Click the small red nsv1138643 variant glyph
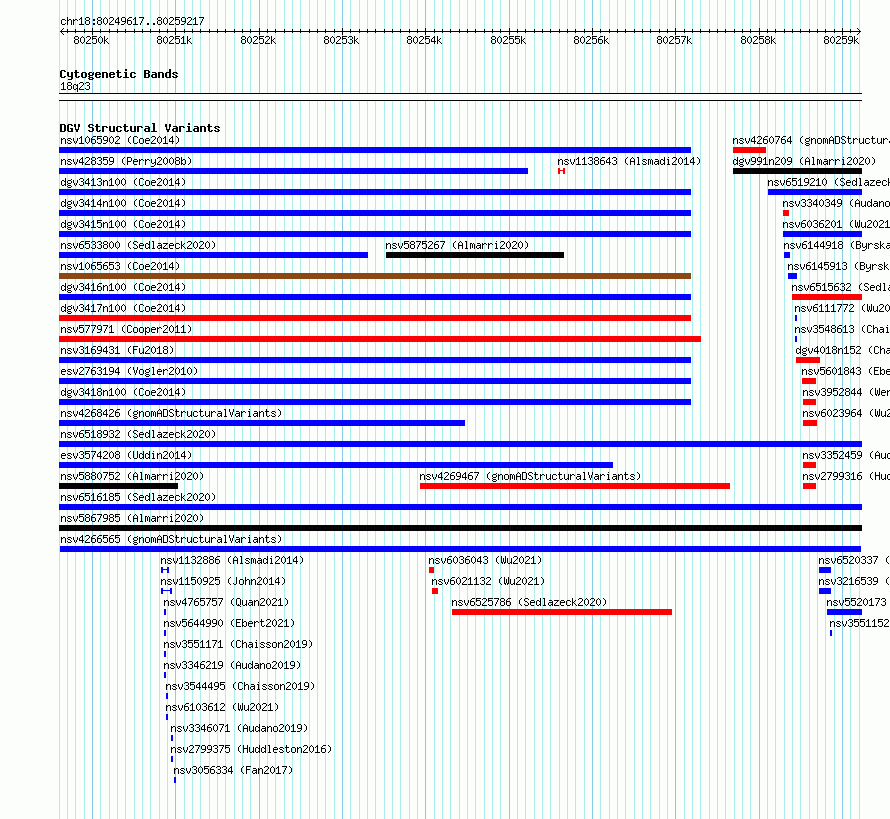890x819 pixels. coord(561,171)
